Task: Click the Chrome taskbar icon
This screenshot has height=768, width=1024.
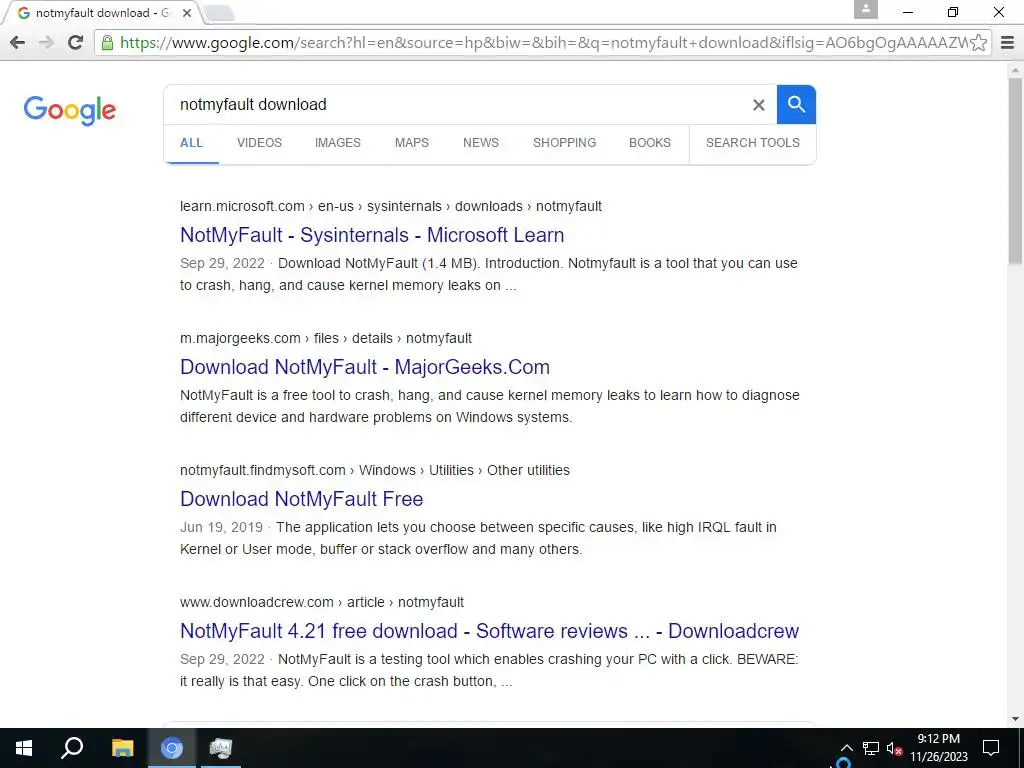Action: tap(172, 748)
